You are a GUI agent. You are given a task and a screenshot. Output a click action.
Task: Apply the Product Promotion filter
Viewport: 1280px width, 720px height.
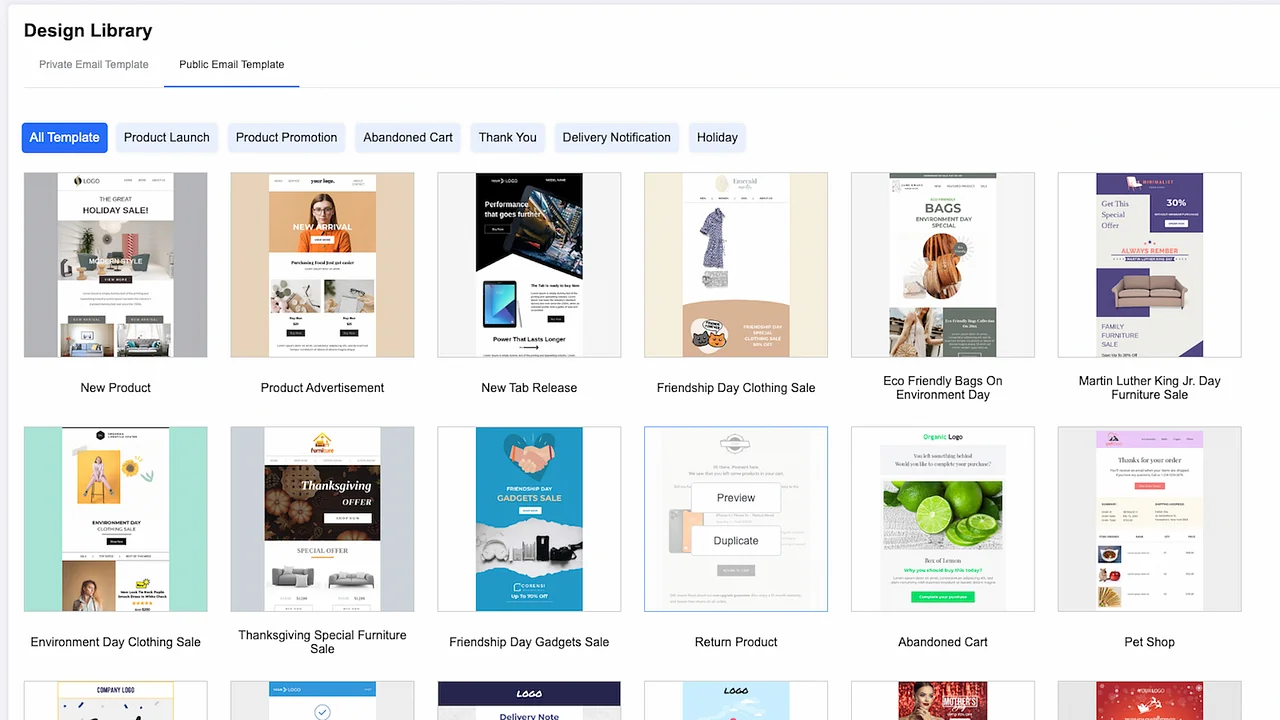[286, 137]
